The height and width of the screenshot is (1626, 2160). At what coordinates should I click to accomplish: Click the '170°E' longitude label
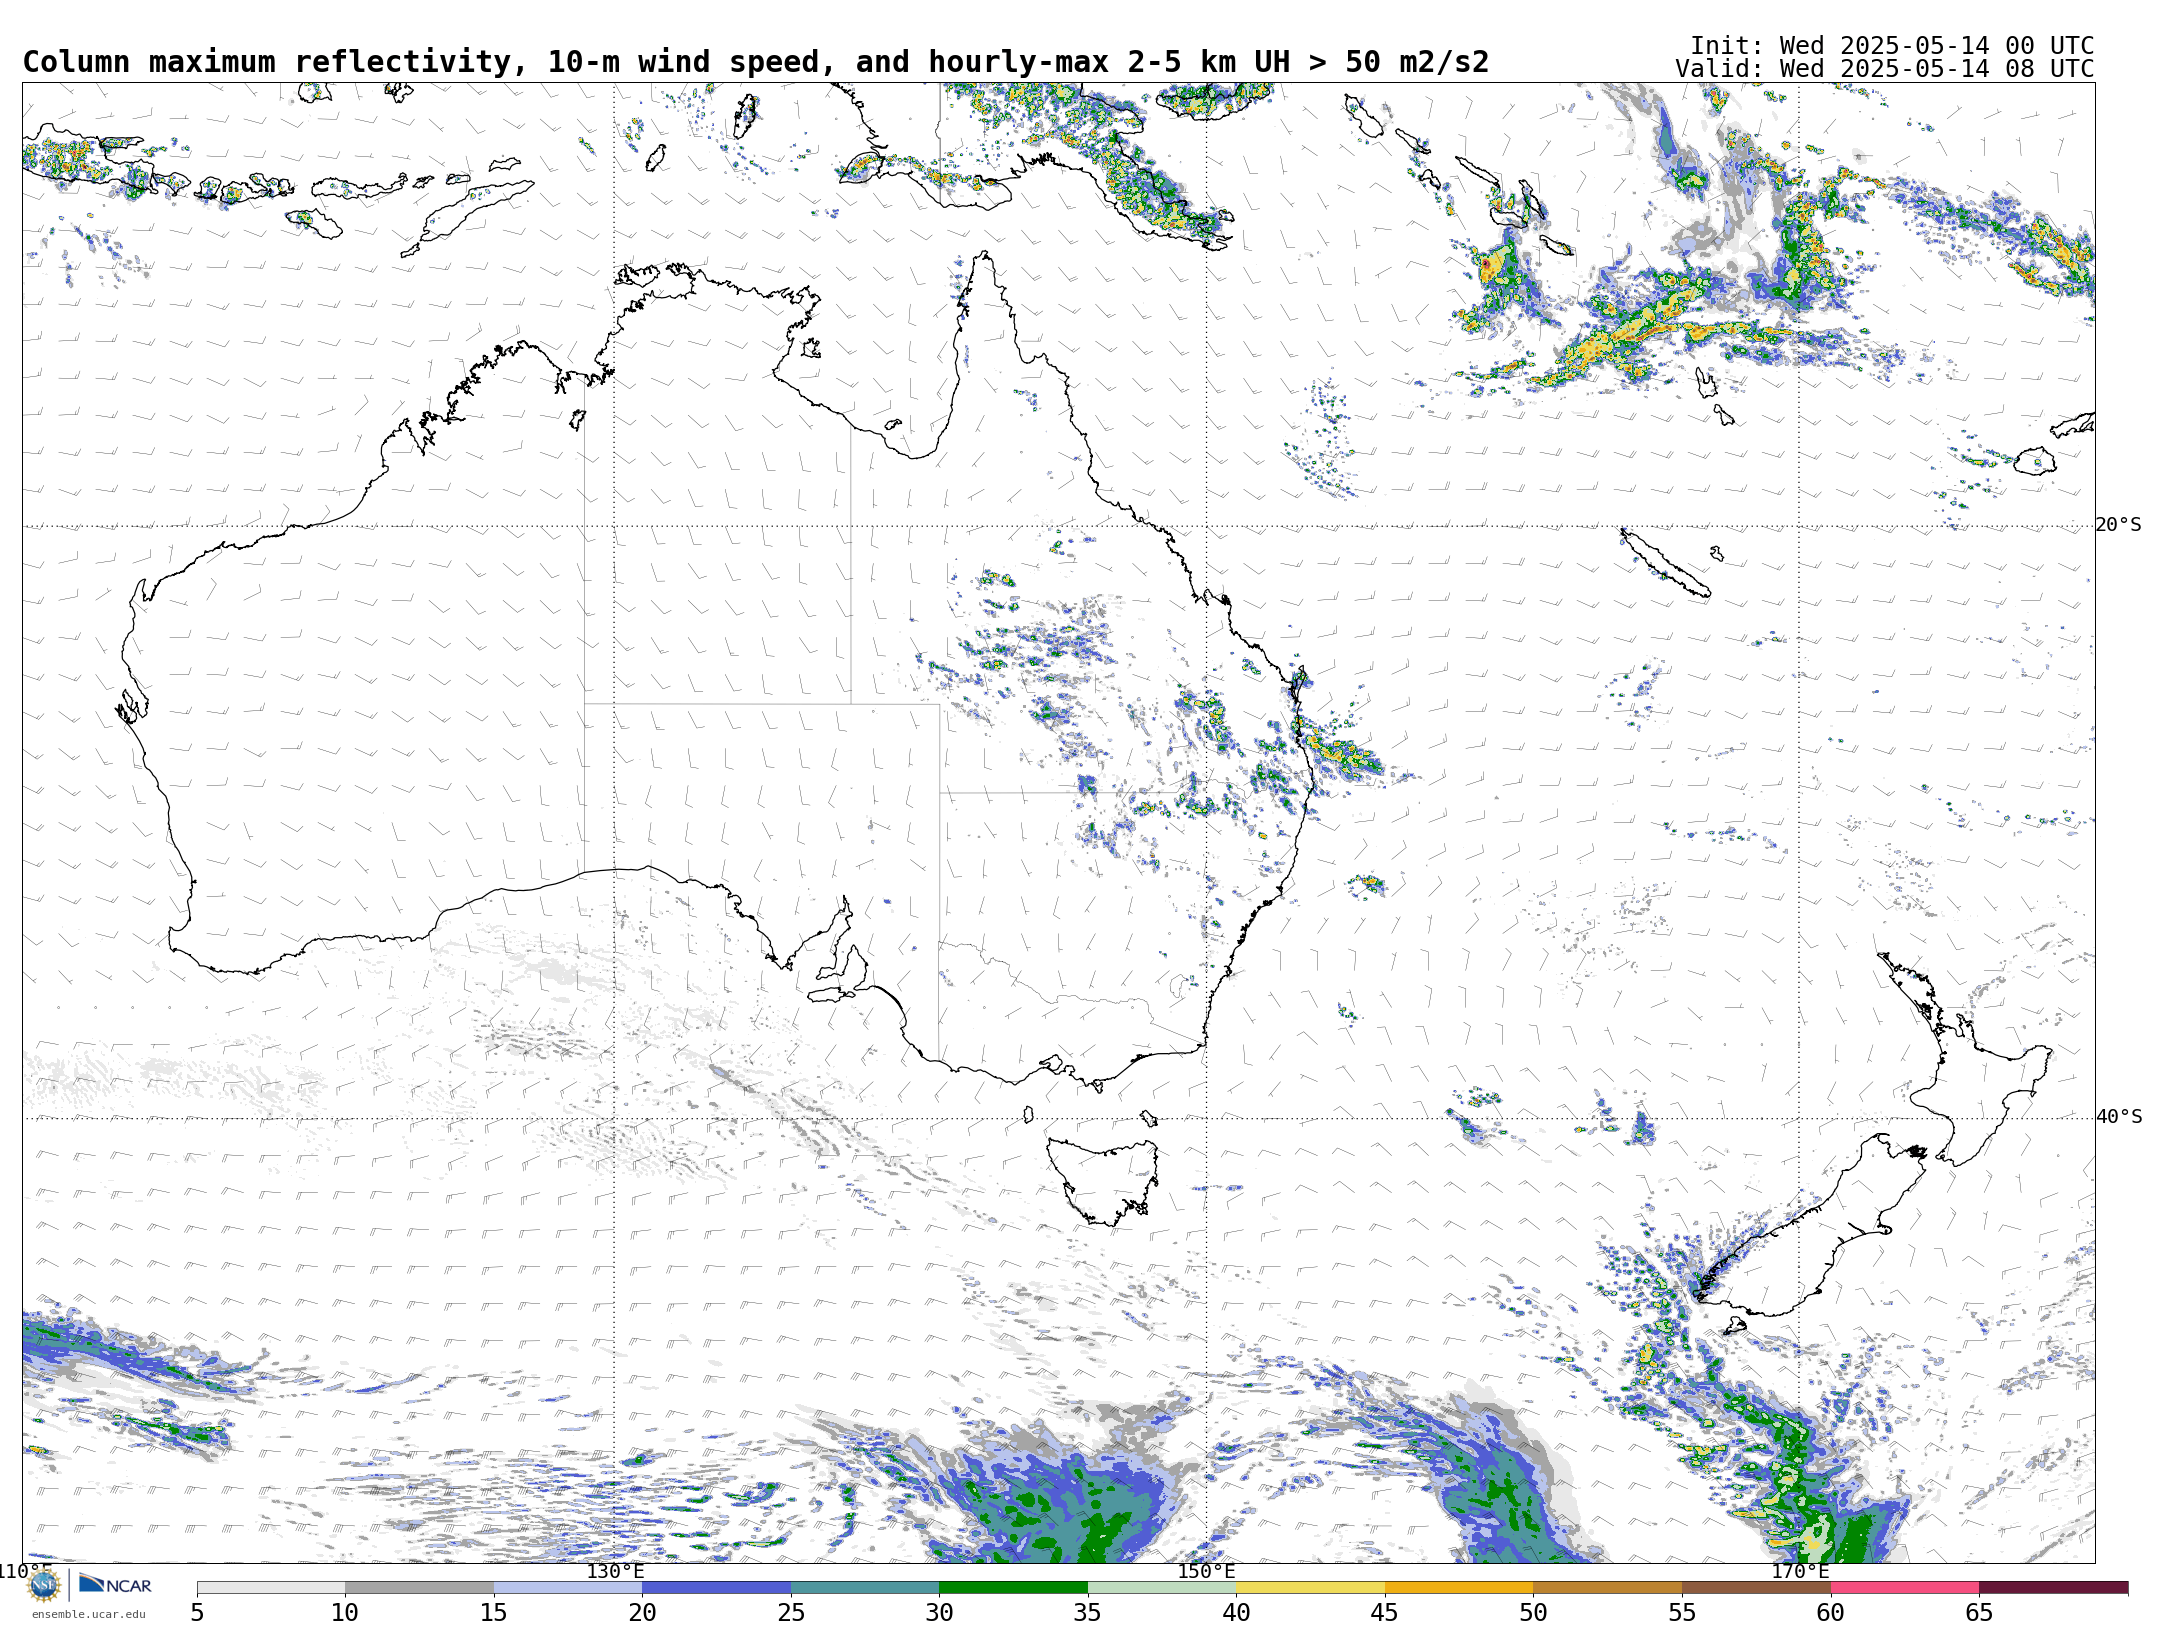pos(1800,1571)
